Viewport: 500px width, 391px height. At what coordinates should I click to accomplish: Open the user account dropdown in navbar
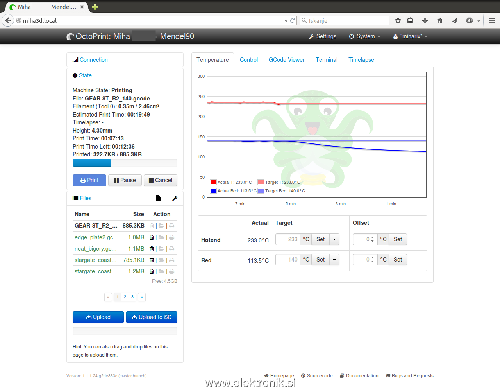tap(410, 36)
